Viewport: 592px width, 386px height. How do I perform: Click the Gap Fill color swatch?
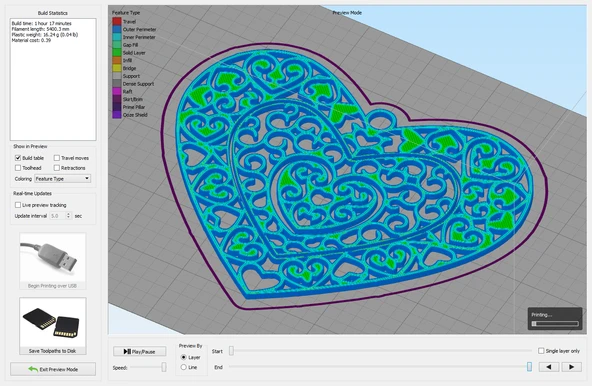(x=117, y=45)
